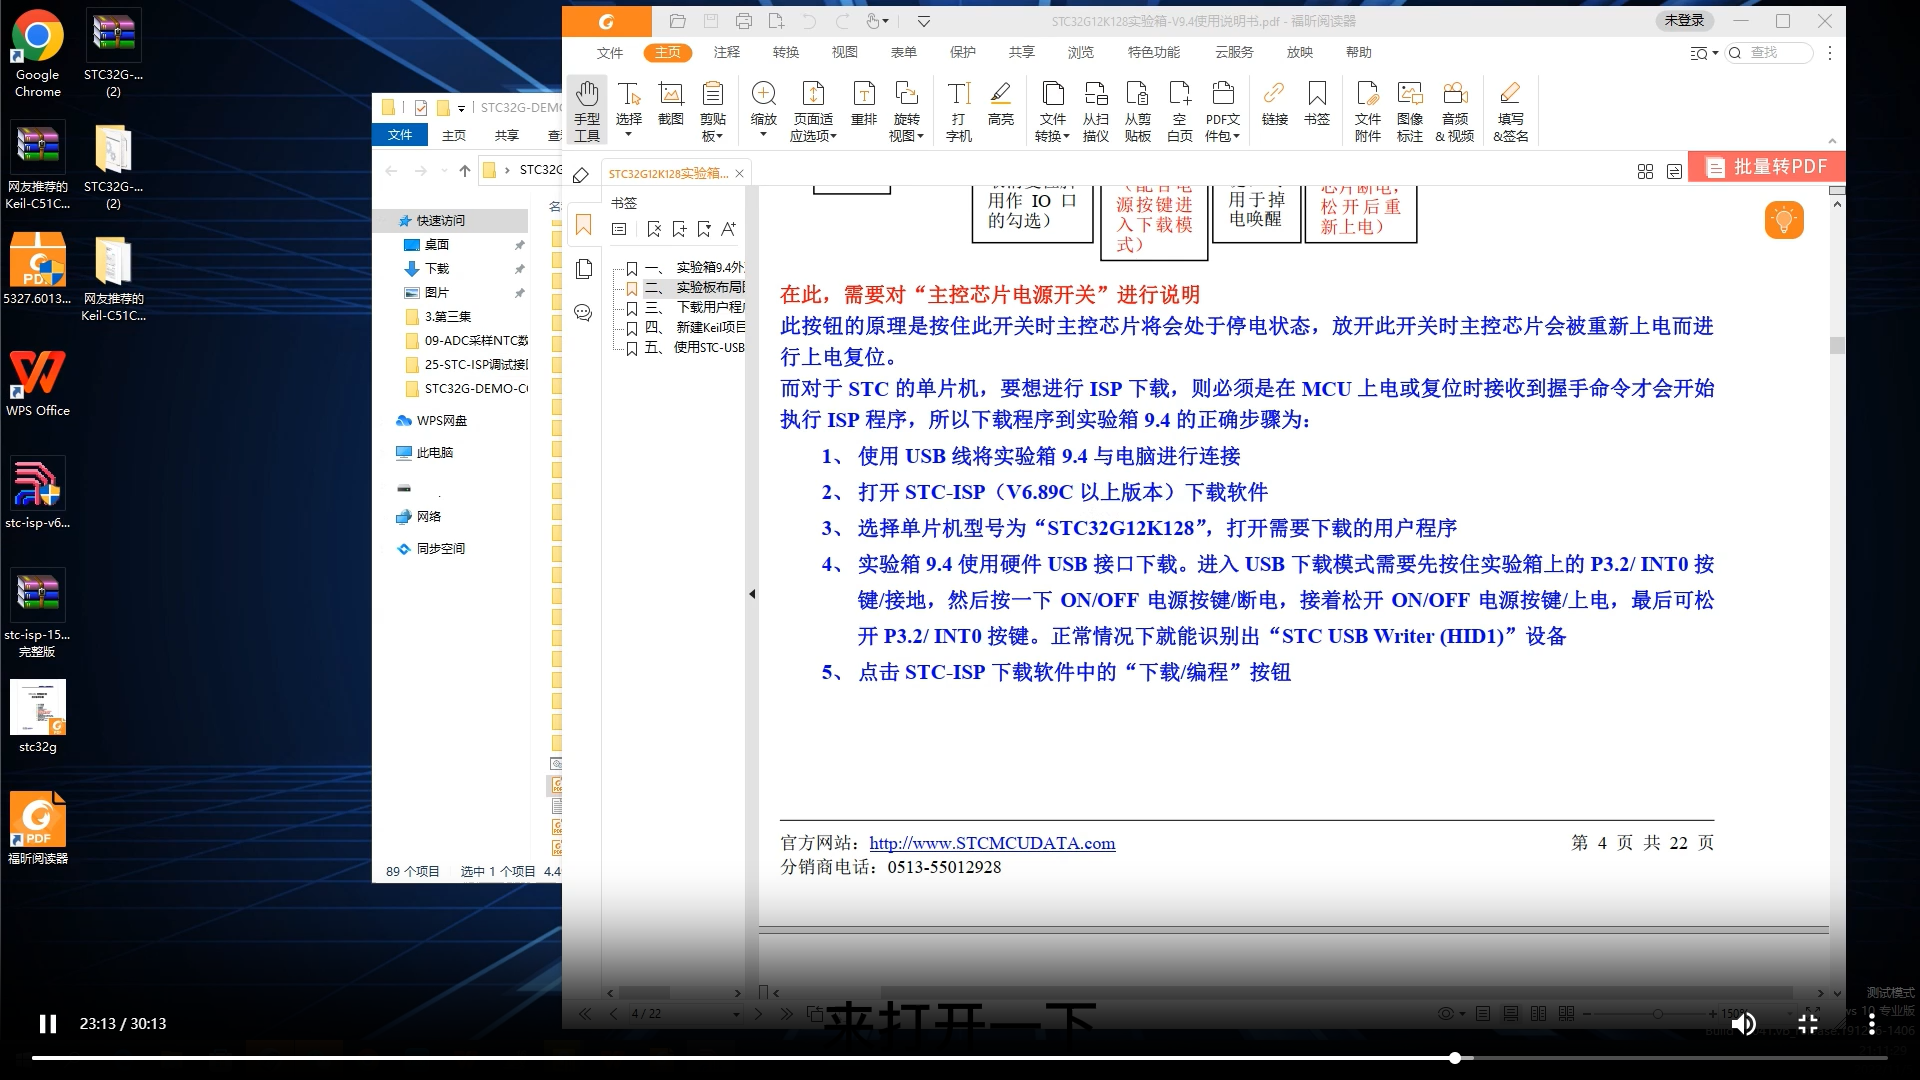Screen dimensions: 1920x1080
Task: Open the advanced search dropdown beside the search box
Action: (1704, 53)
